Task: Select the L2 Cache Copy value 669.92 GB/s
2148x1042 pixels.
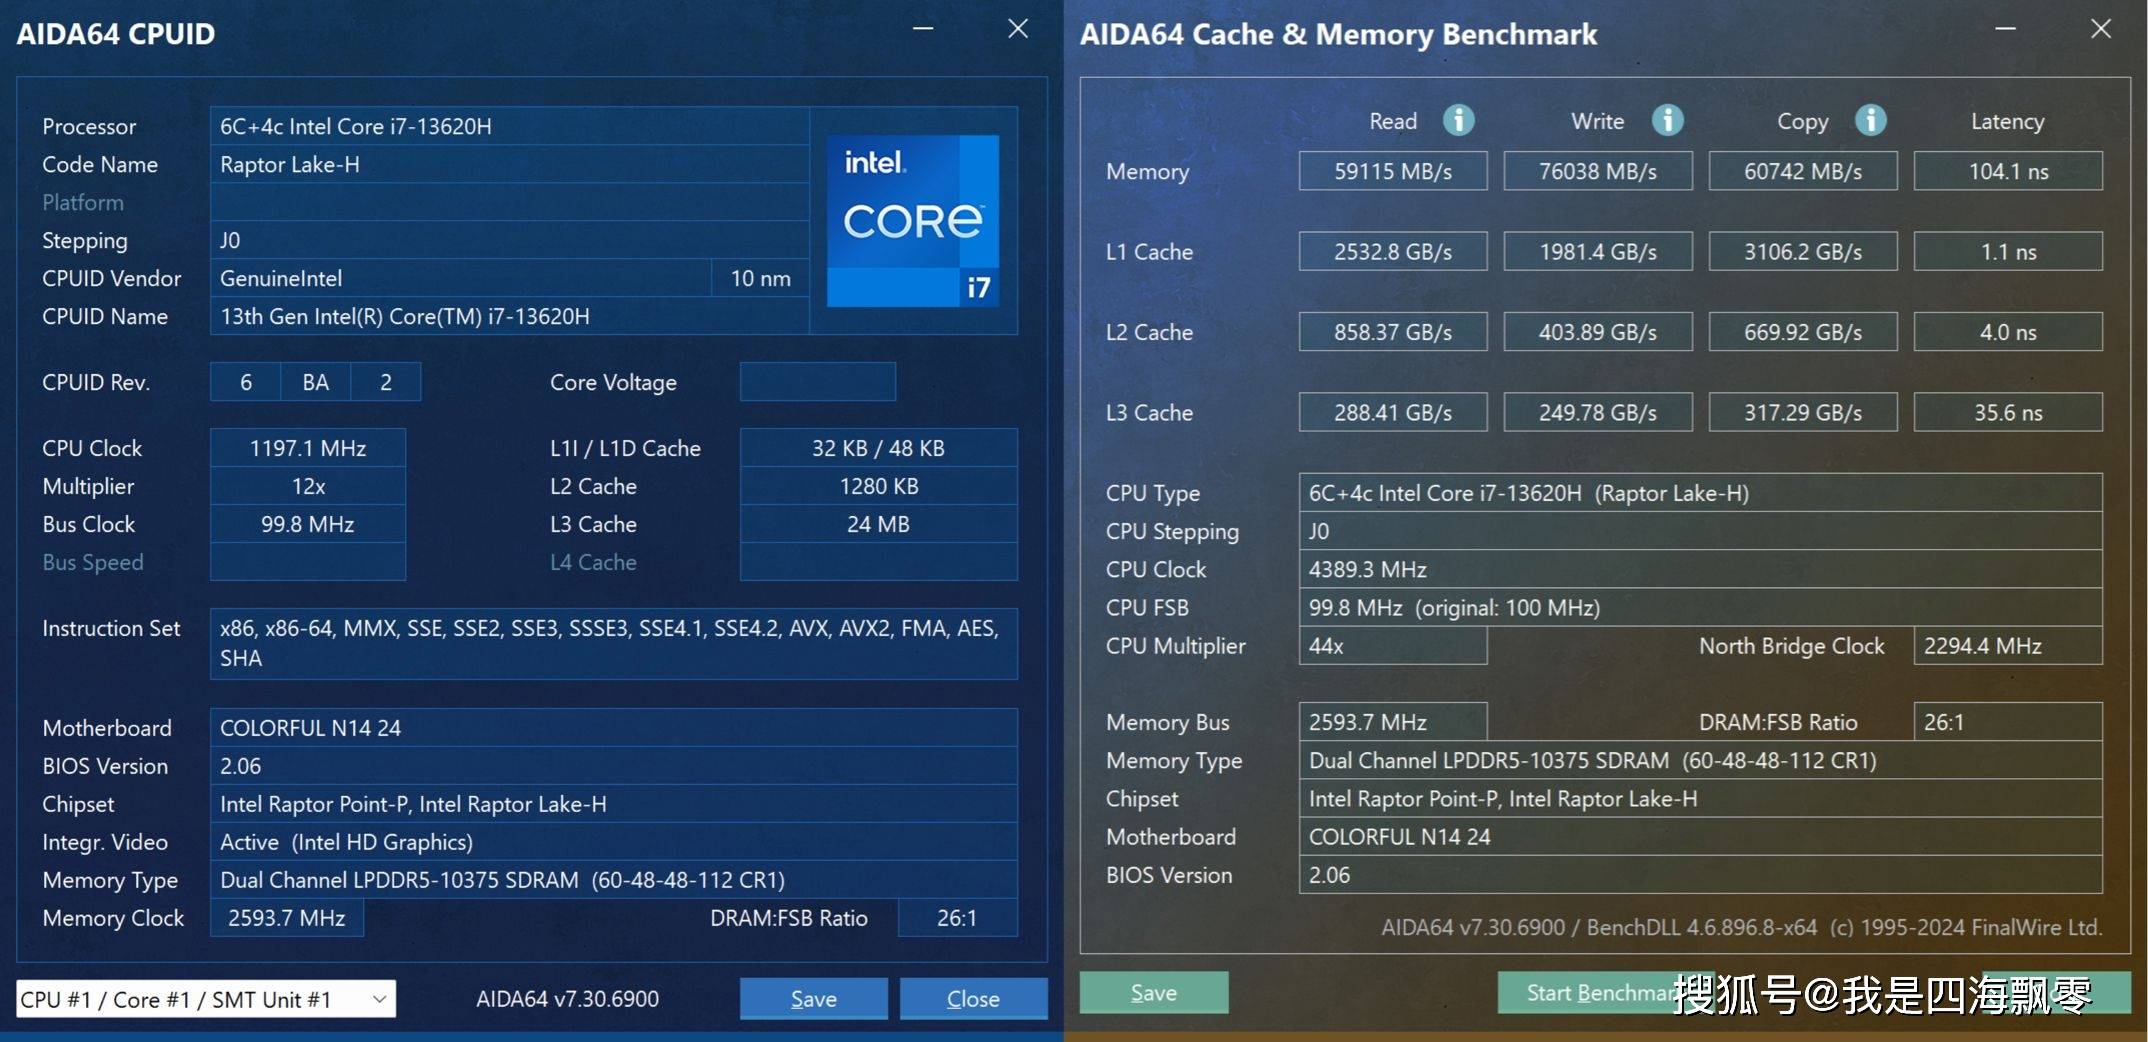Action: pyautogui.click(x=1803, y=332)
